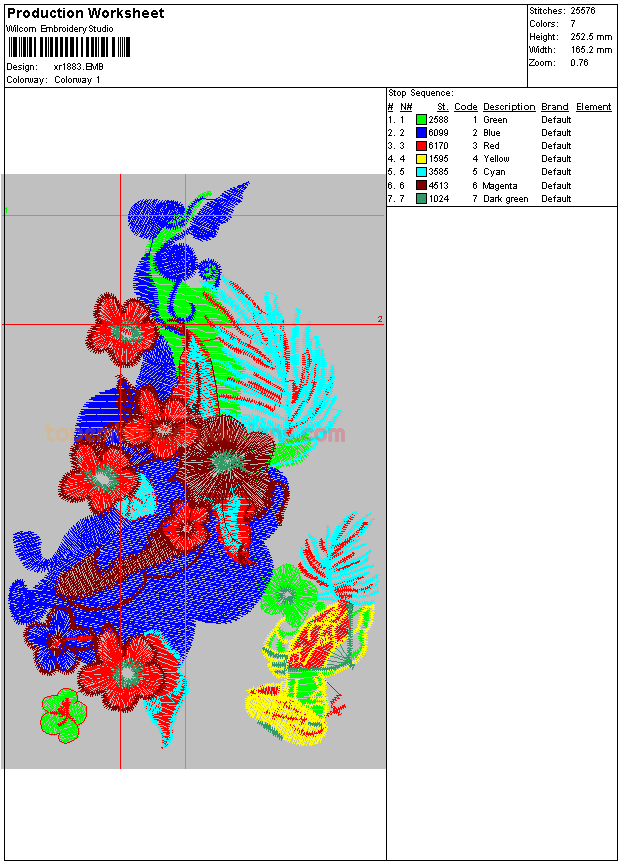Click the Brand column header
This screenshot has height=861, width=620.
(x=555, y=107)
